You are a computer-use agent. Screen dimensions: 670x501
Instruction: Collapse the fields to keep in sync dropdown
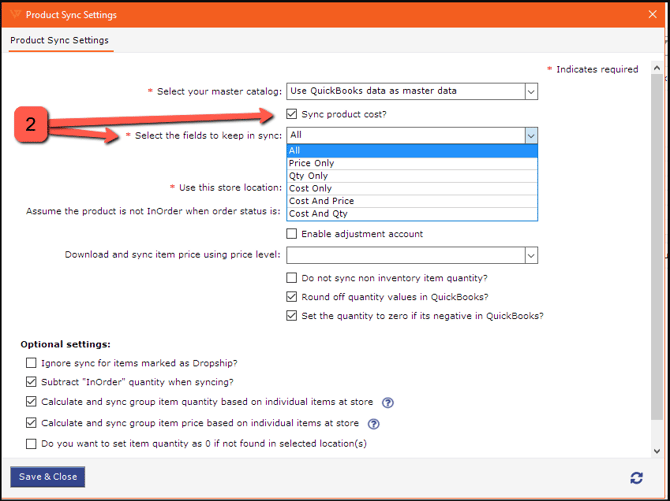click(x=531, y=136)
